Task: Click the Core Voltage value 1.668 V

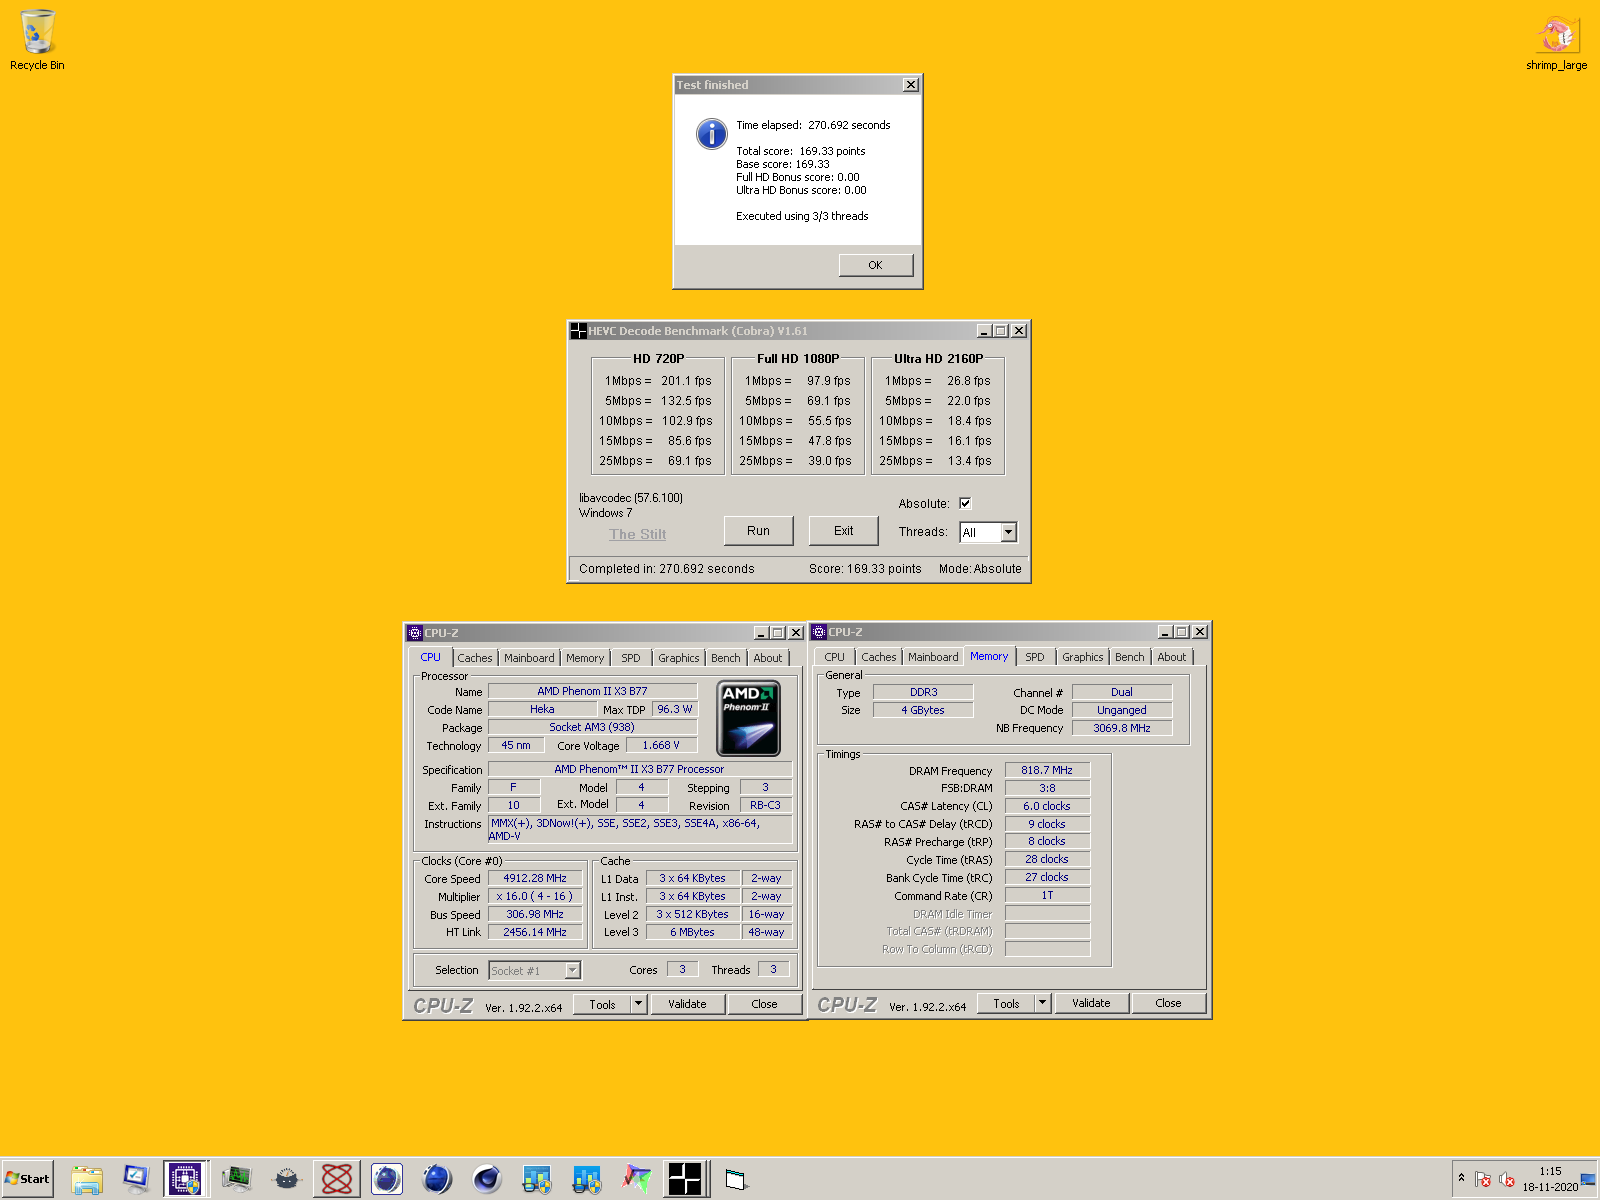Action: tap(661, 745)
